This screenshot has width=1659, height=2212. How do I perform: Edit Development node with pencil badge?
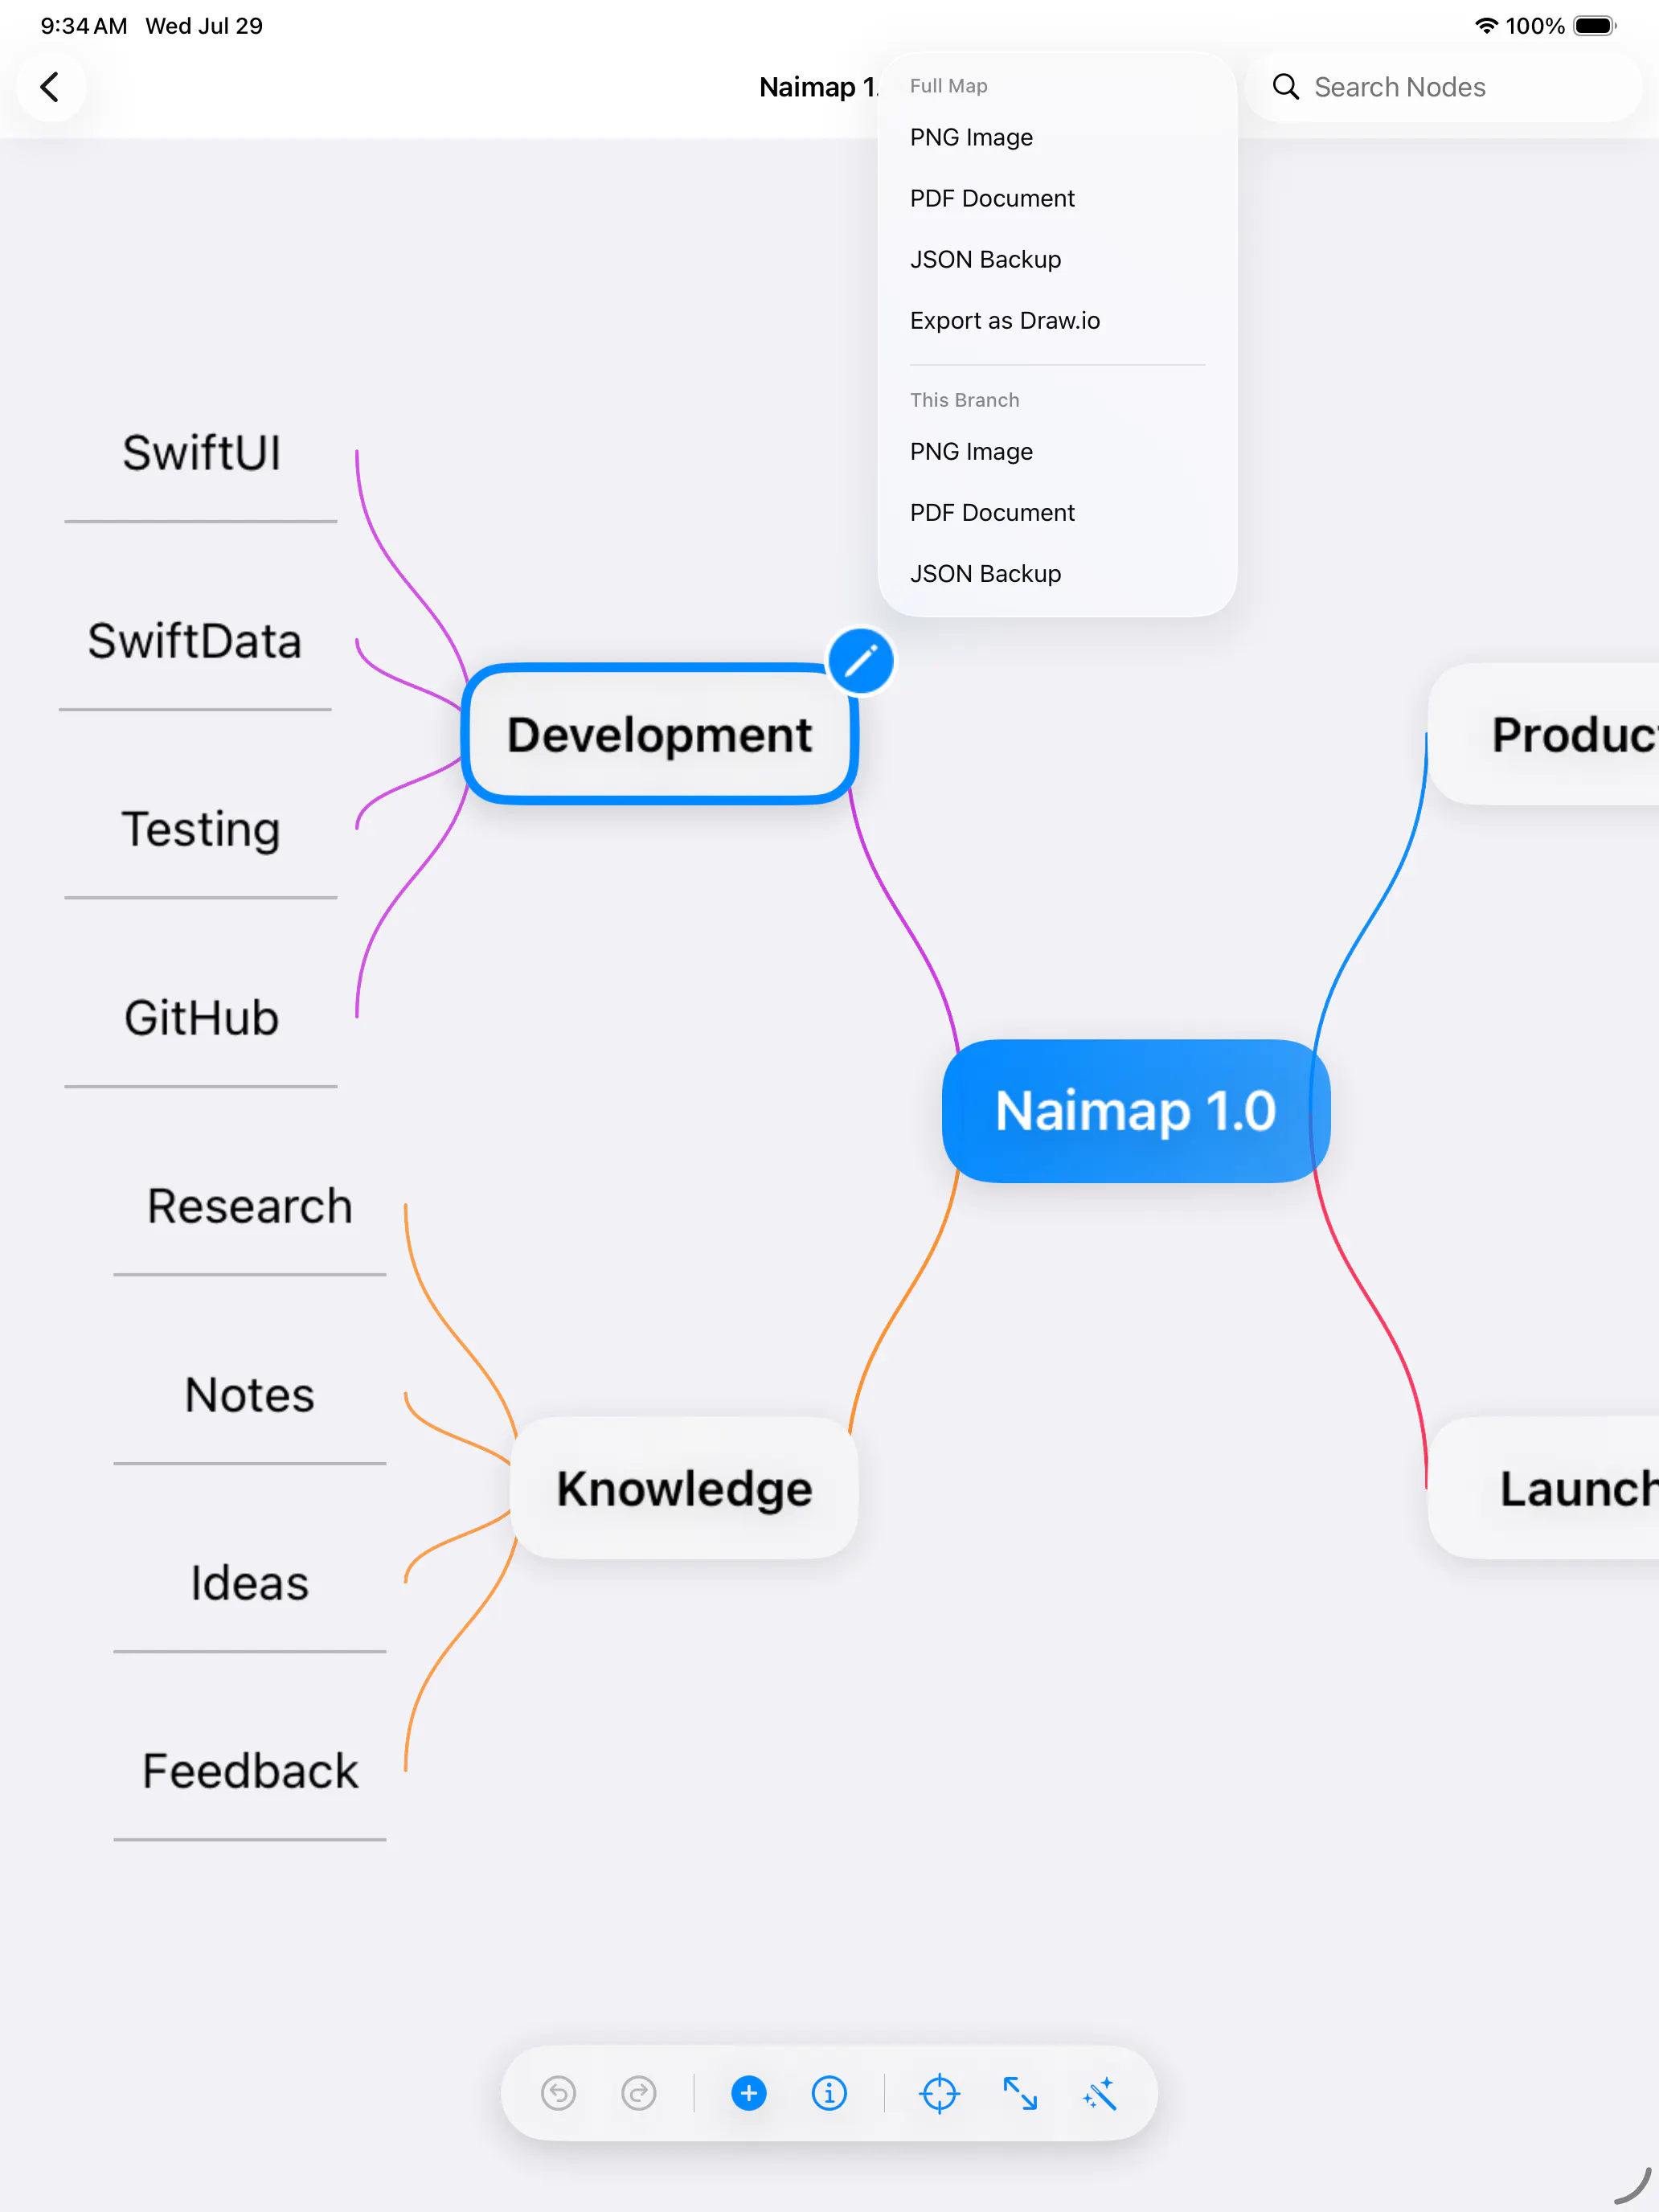(x=861, y=661)
